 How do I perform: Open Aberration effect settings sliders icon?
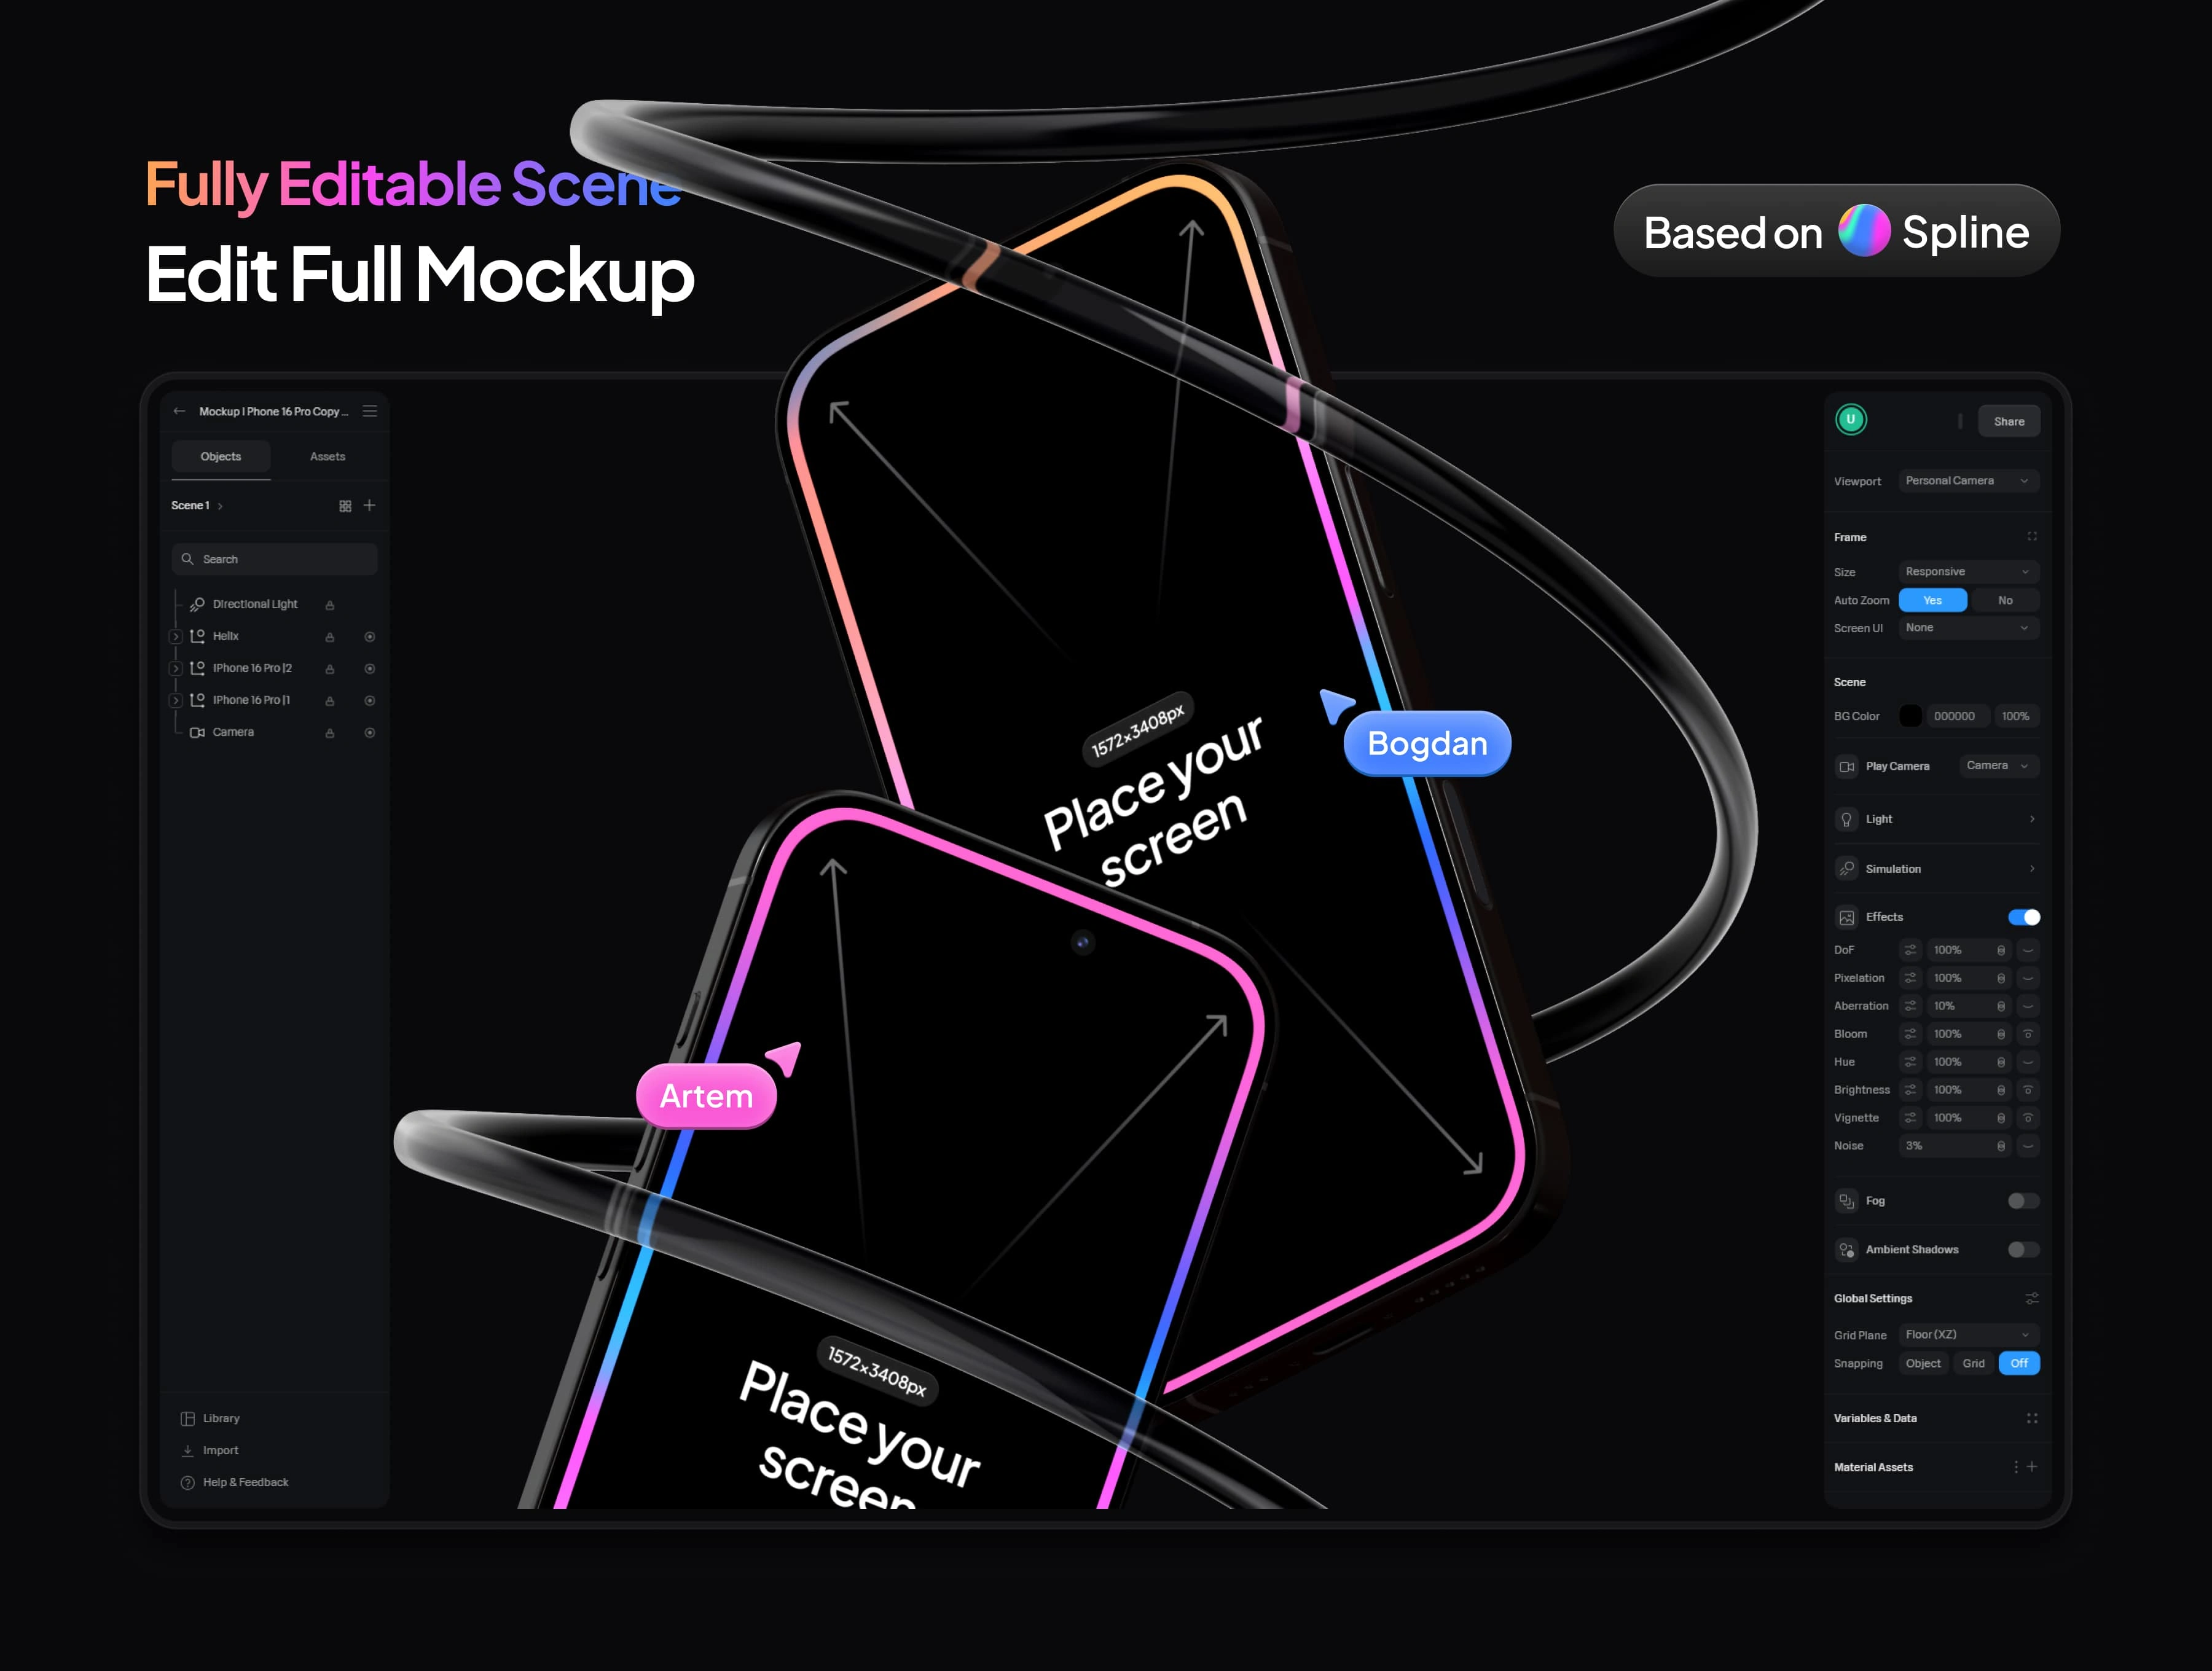tap(1910, 1006)
